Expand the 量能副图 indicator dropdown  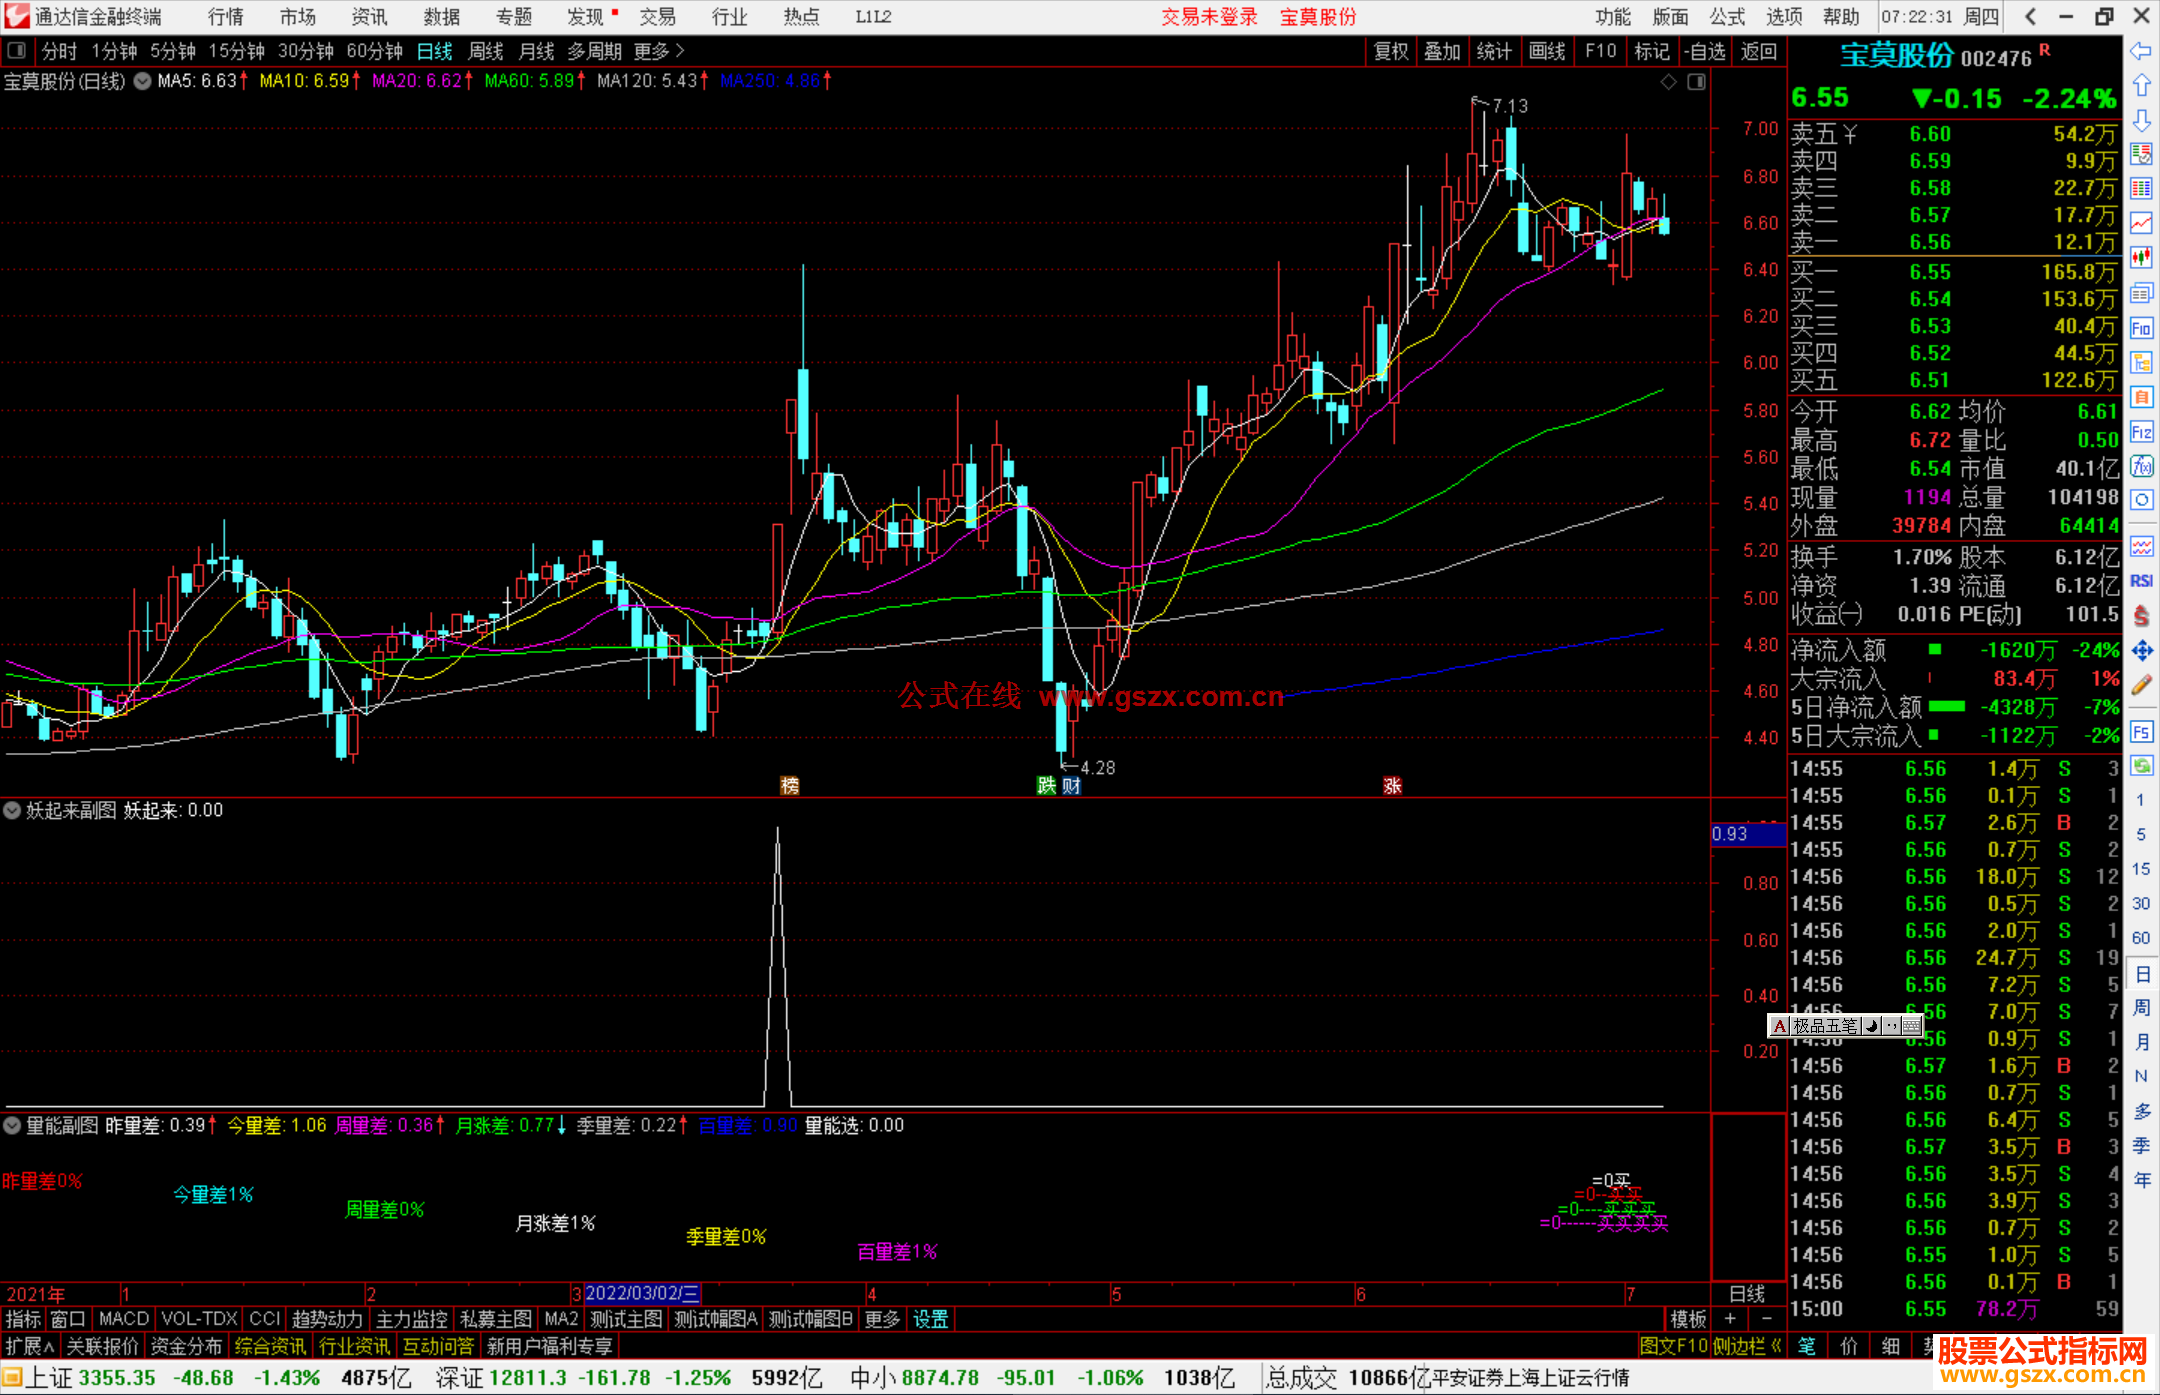[12, 1125]
